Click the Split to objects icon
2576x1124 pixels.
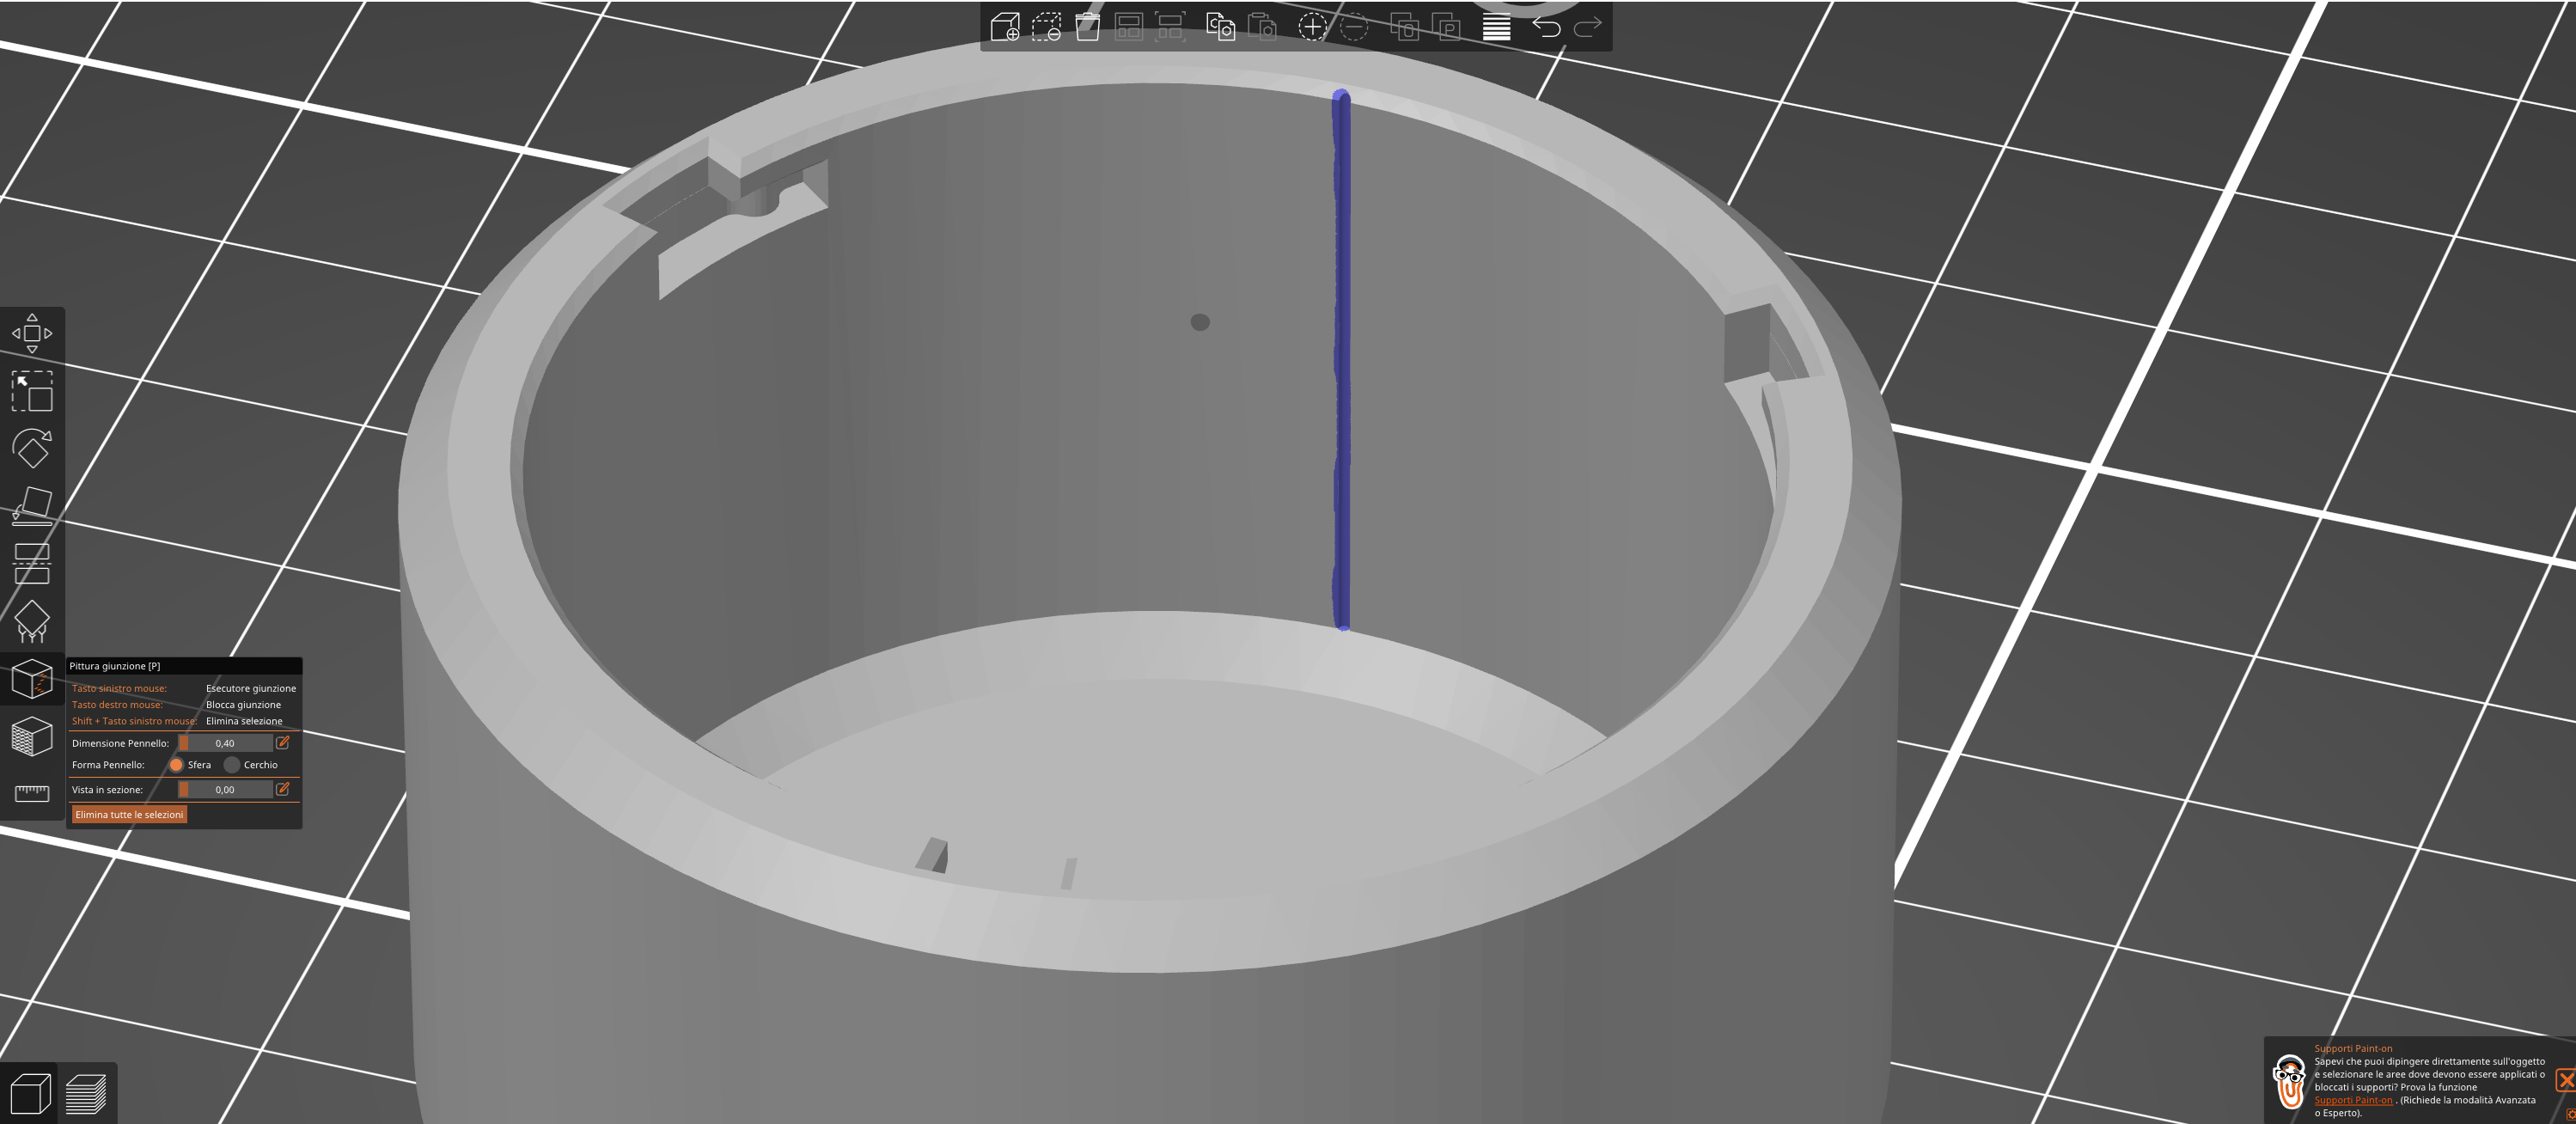(1404, 26)
